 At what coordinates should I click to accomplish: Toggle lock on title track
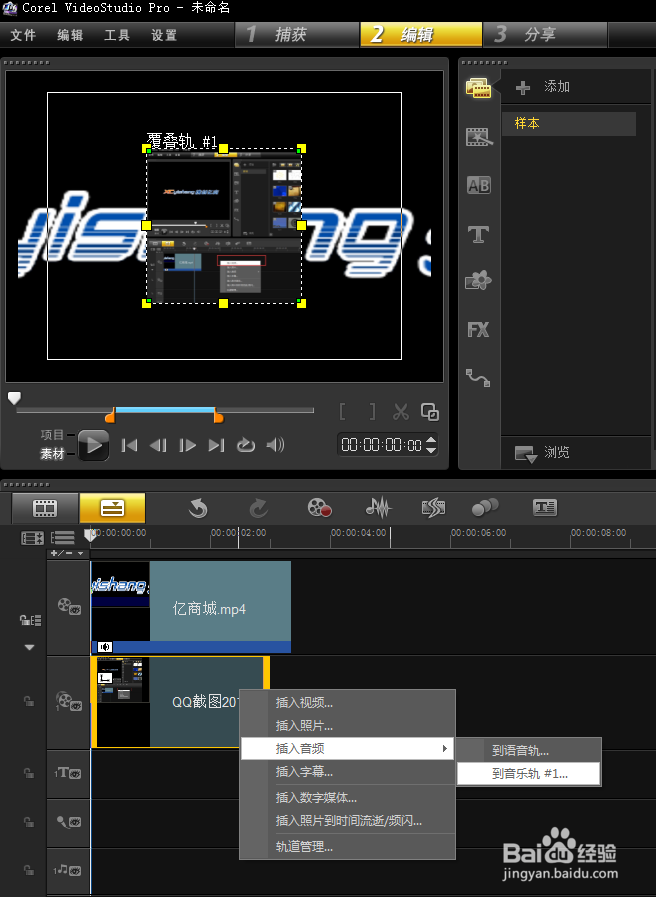[x=29, y=773]
